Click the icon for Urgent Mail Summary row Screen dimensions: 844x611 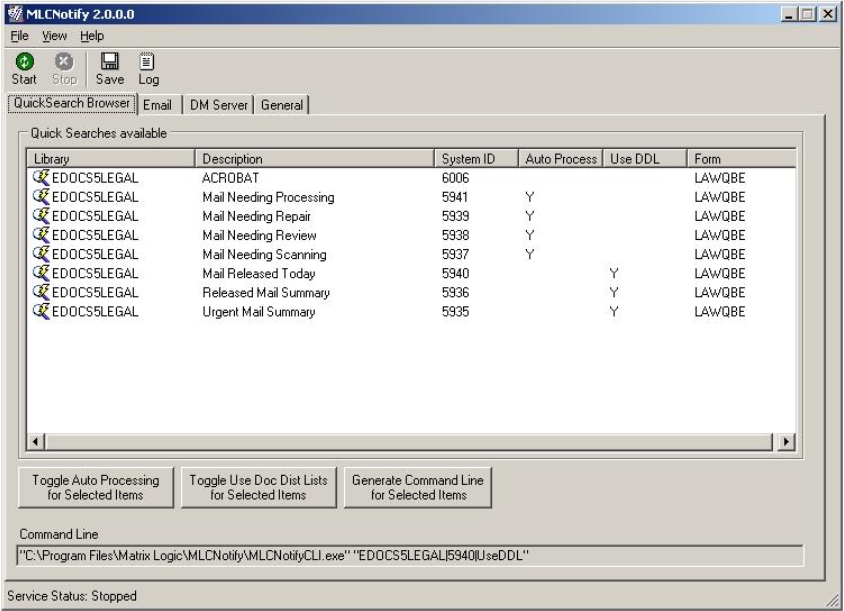(x=41, y=311)
